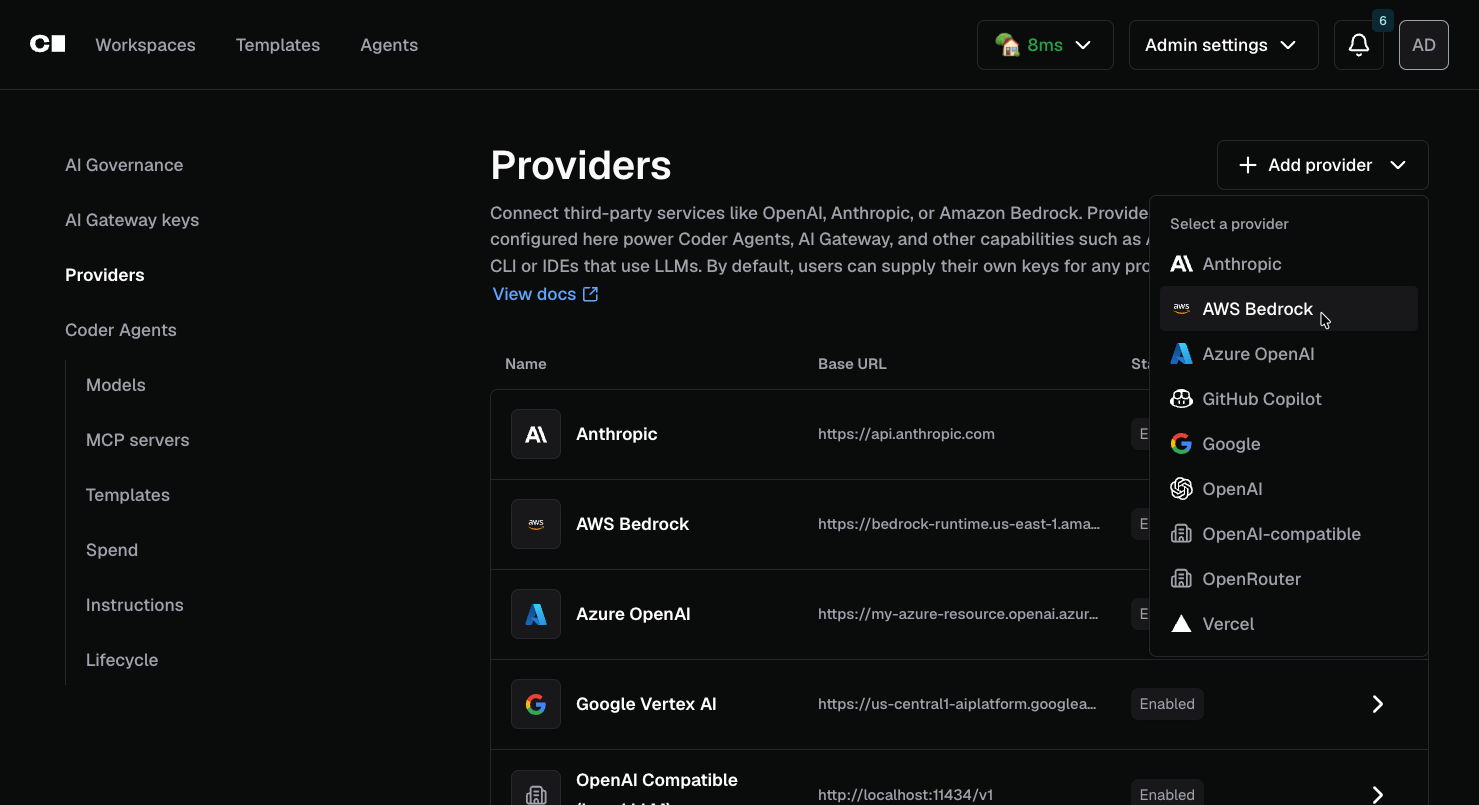The height and width of the screenshot is (805, 1479).
Task: Click the plus icon in Add provider
Action: [1247, 165]
